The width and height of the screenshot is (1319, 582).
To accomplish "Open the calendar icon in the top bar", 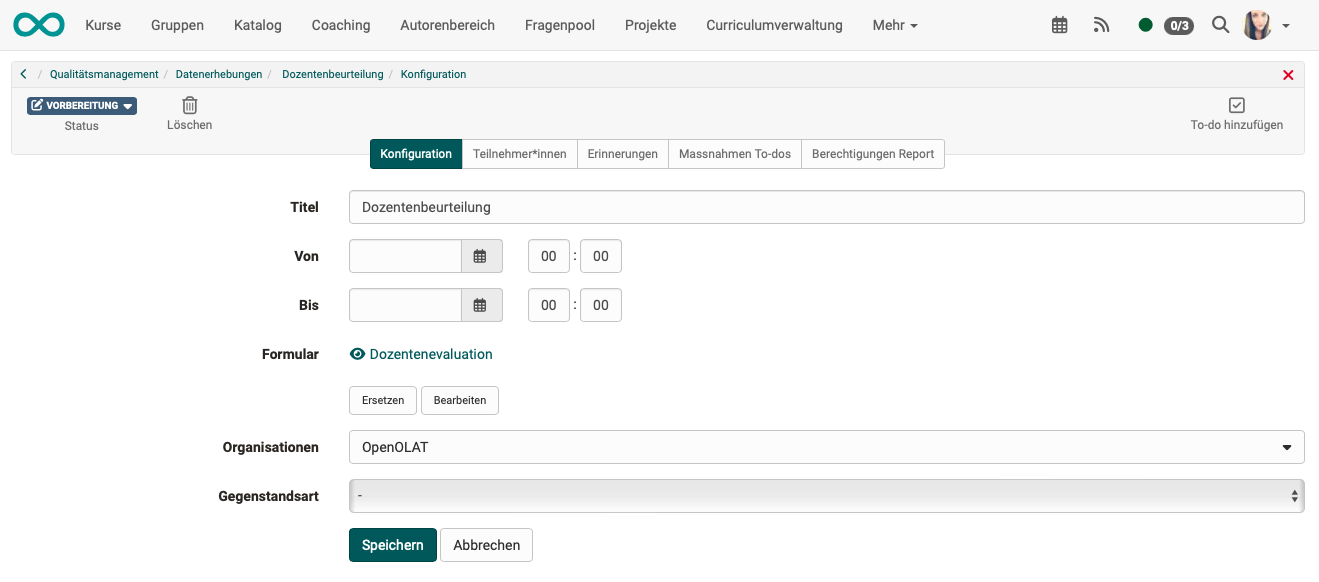I will [x=1059, y=24].
